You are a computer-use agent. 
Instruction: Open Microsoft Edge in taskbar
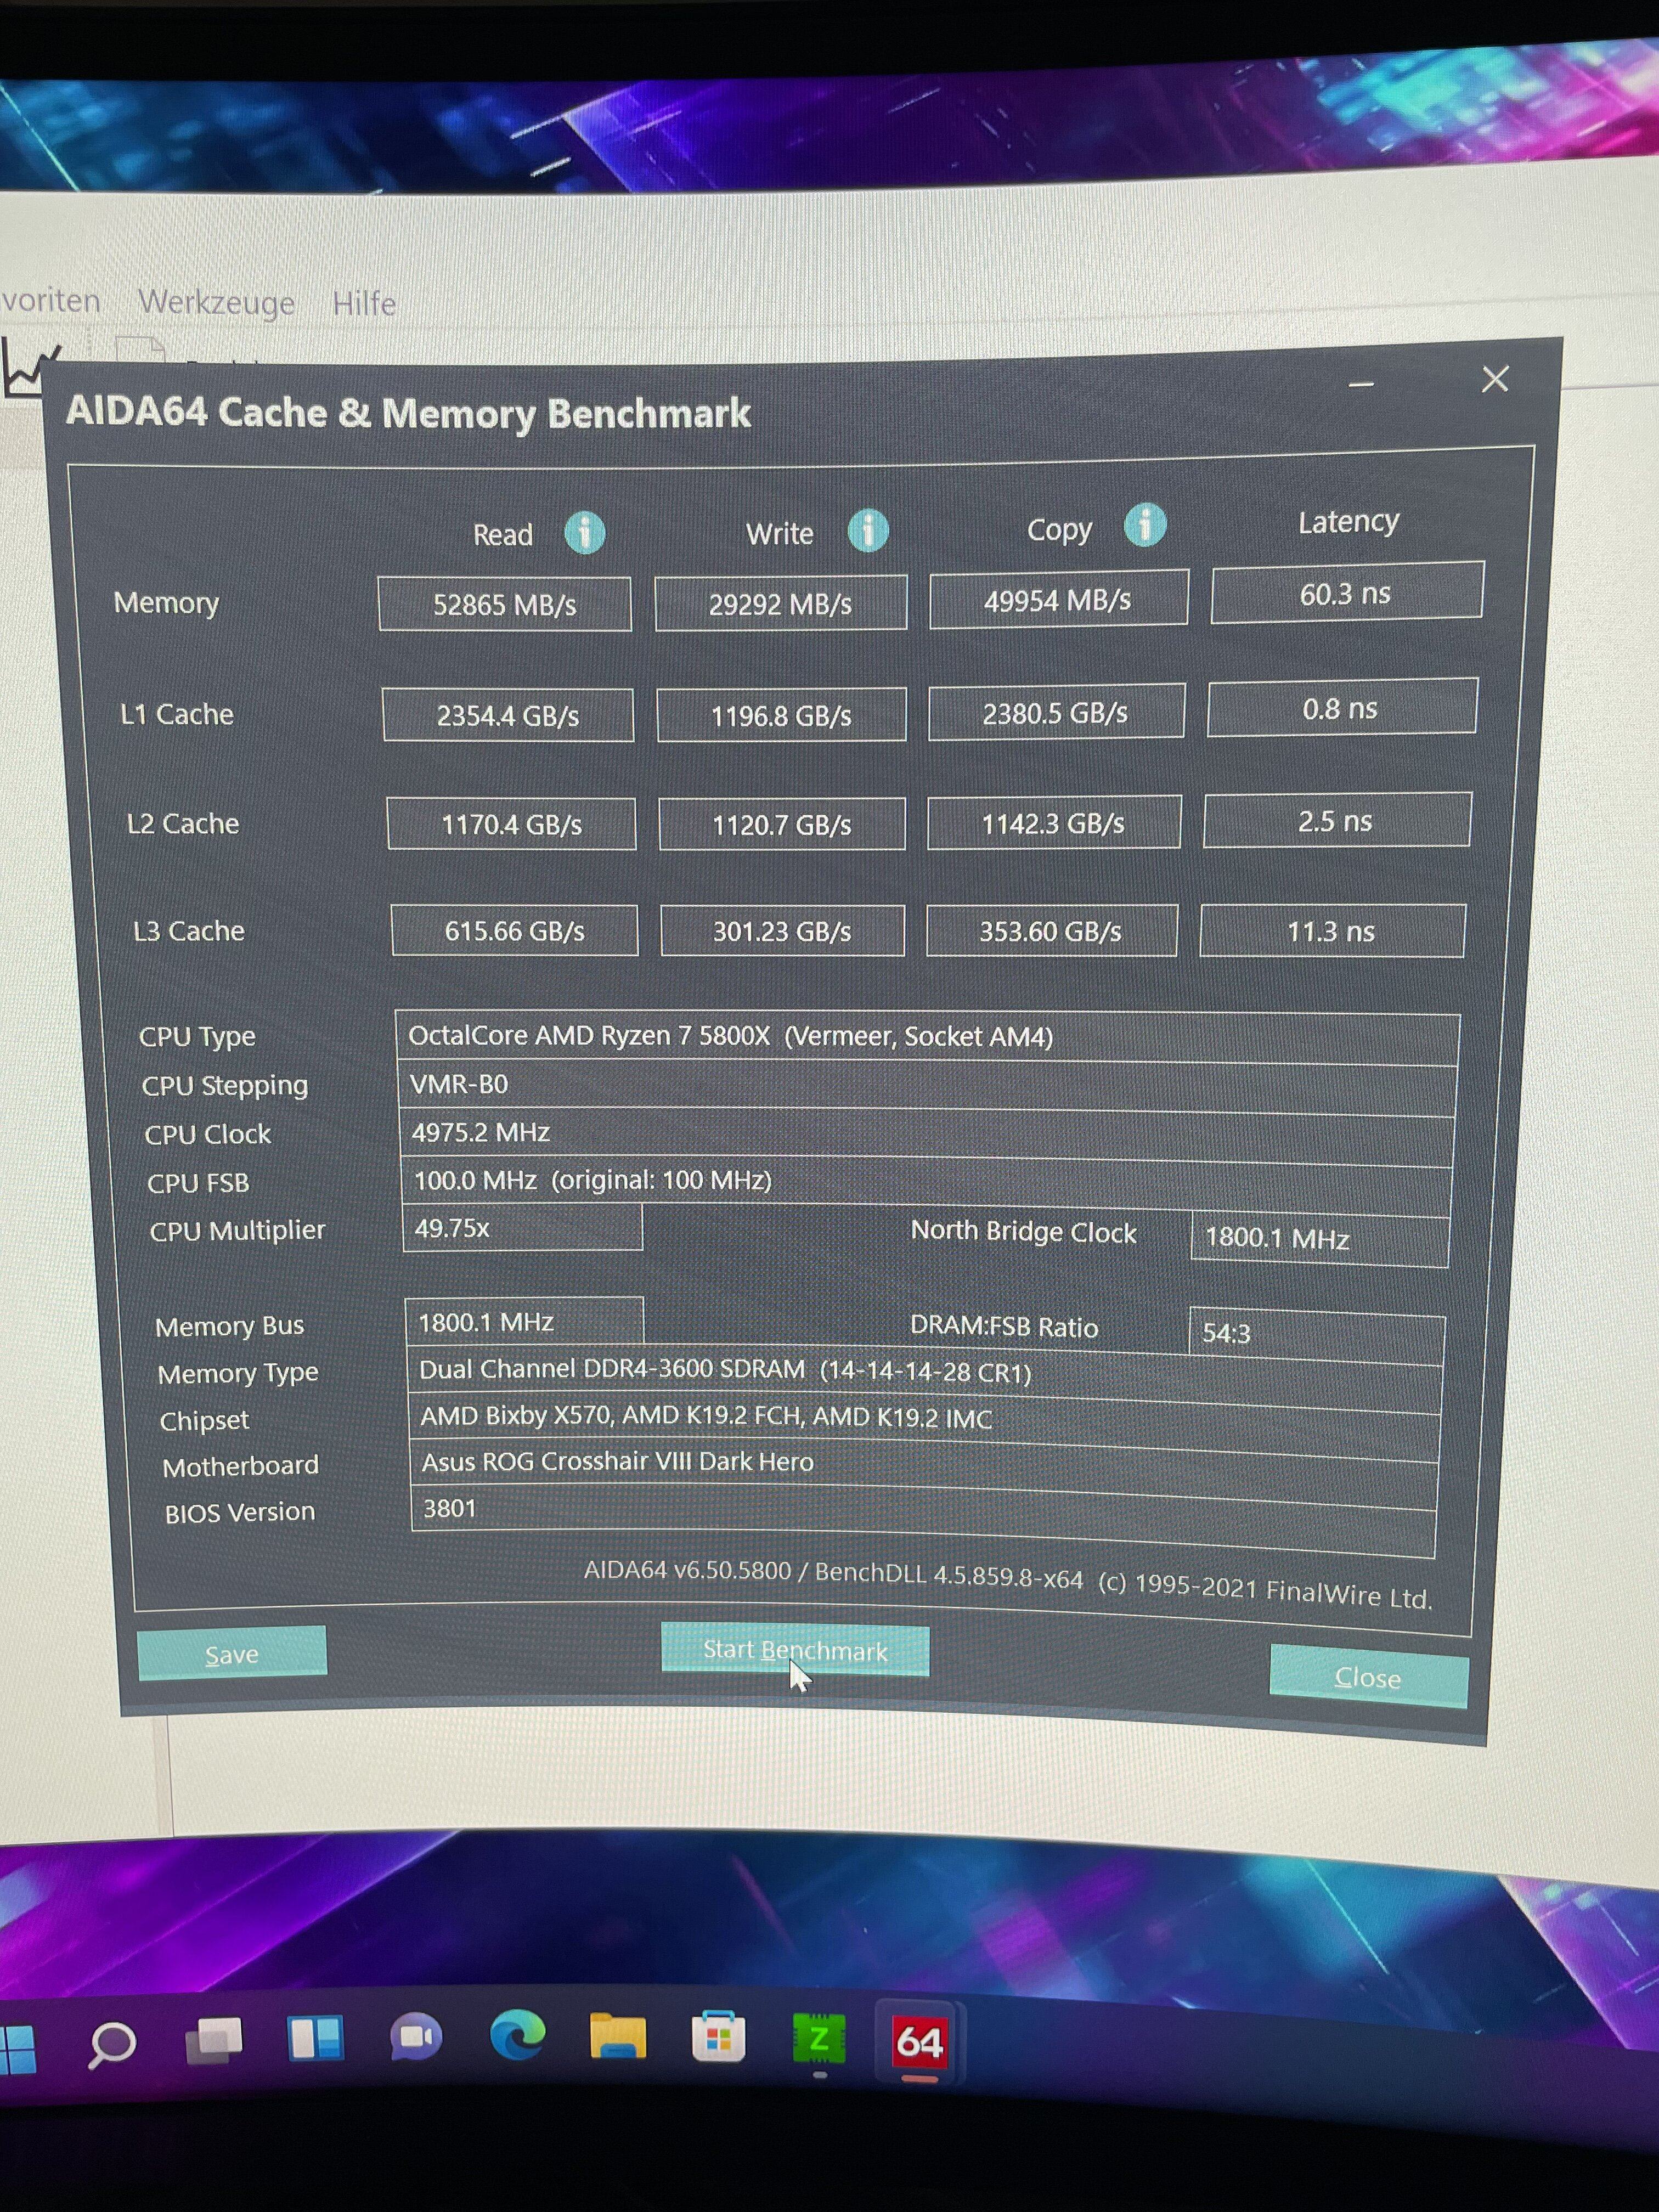pos(518,2036)
